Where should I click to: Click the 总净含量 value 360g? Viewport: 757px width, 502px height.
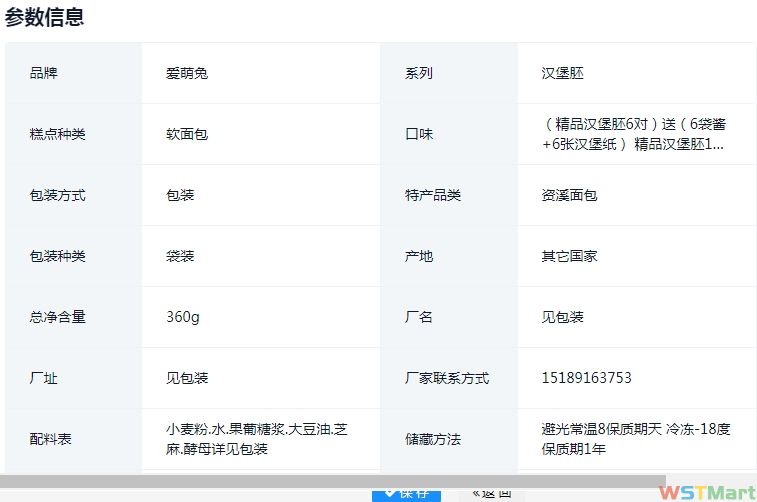tap(183, 317)
